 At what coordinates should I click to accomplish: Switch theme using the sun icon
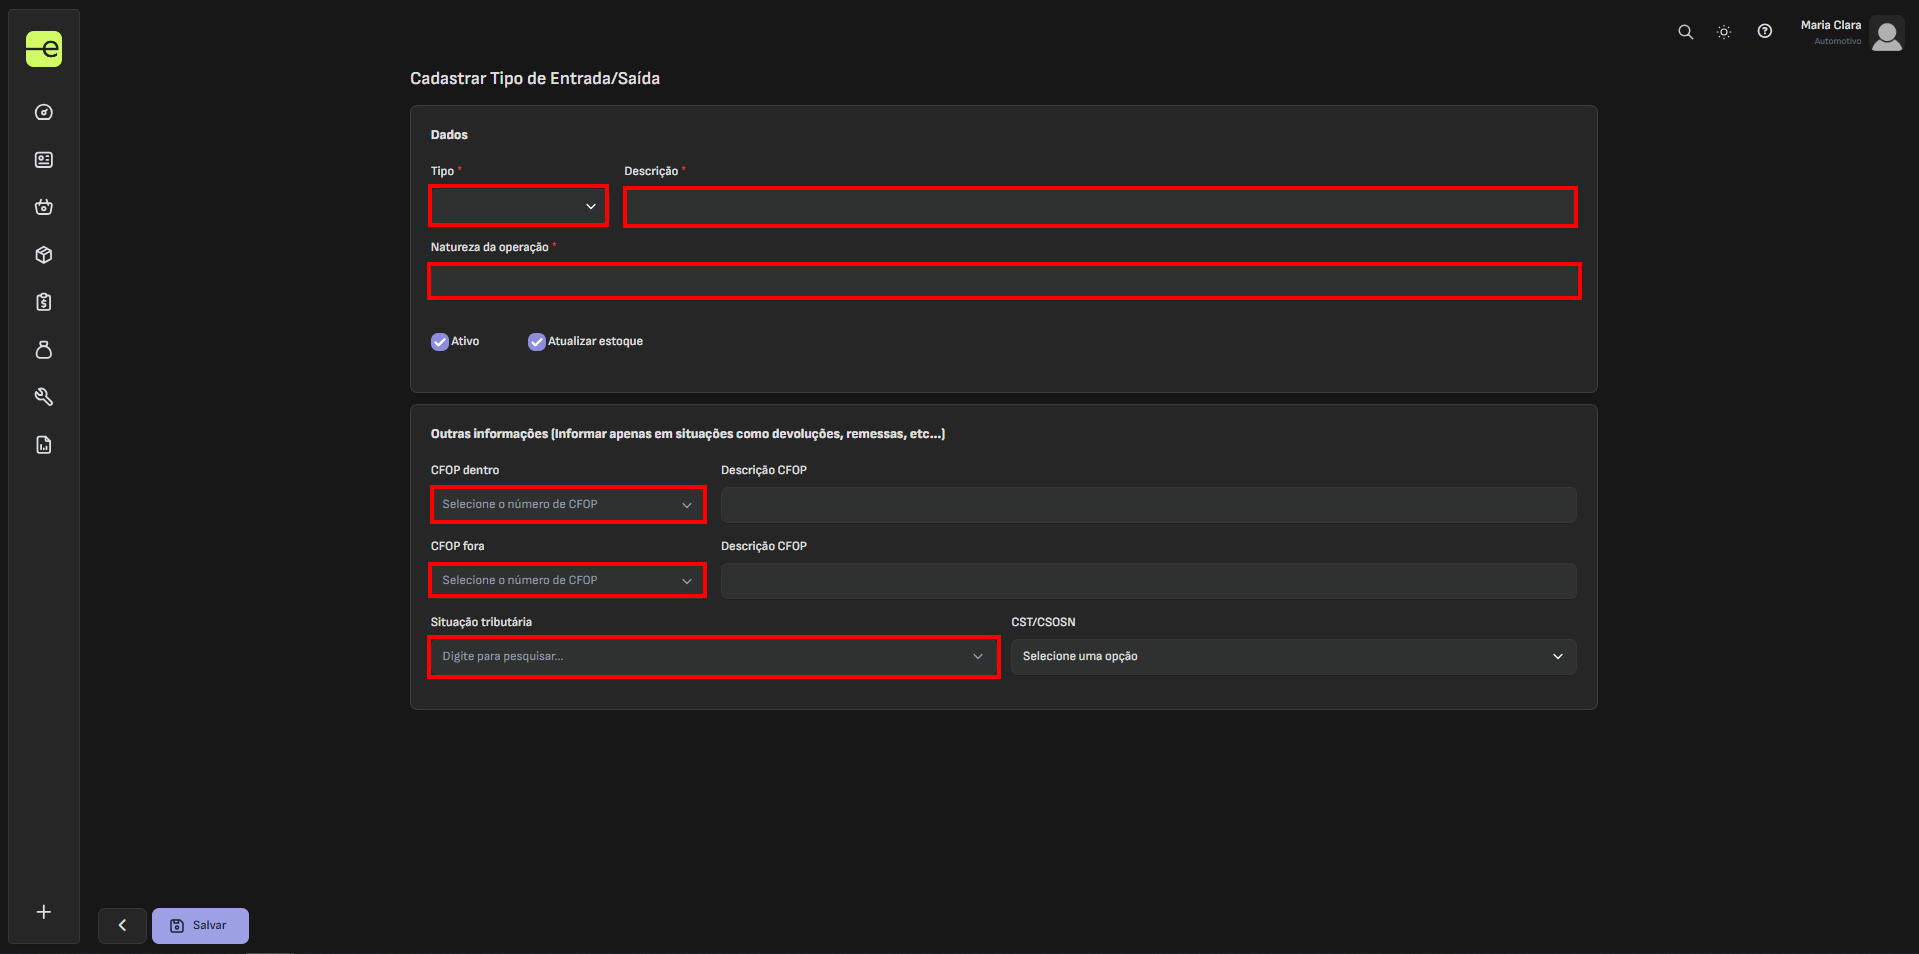point(1724,32)
